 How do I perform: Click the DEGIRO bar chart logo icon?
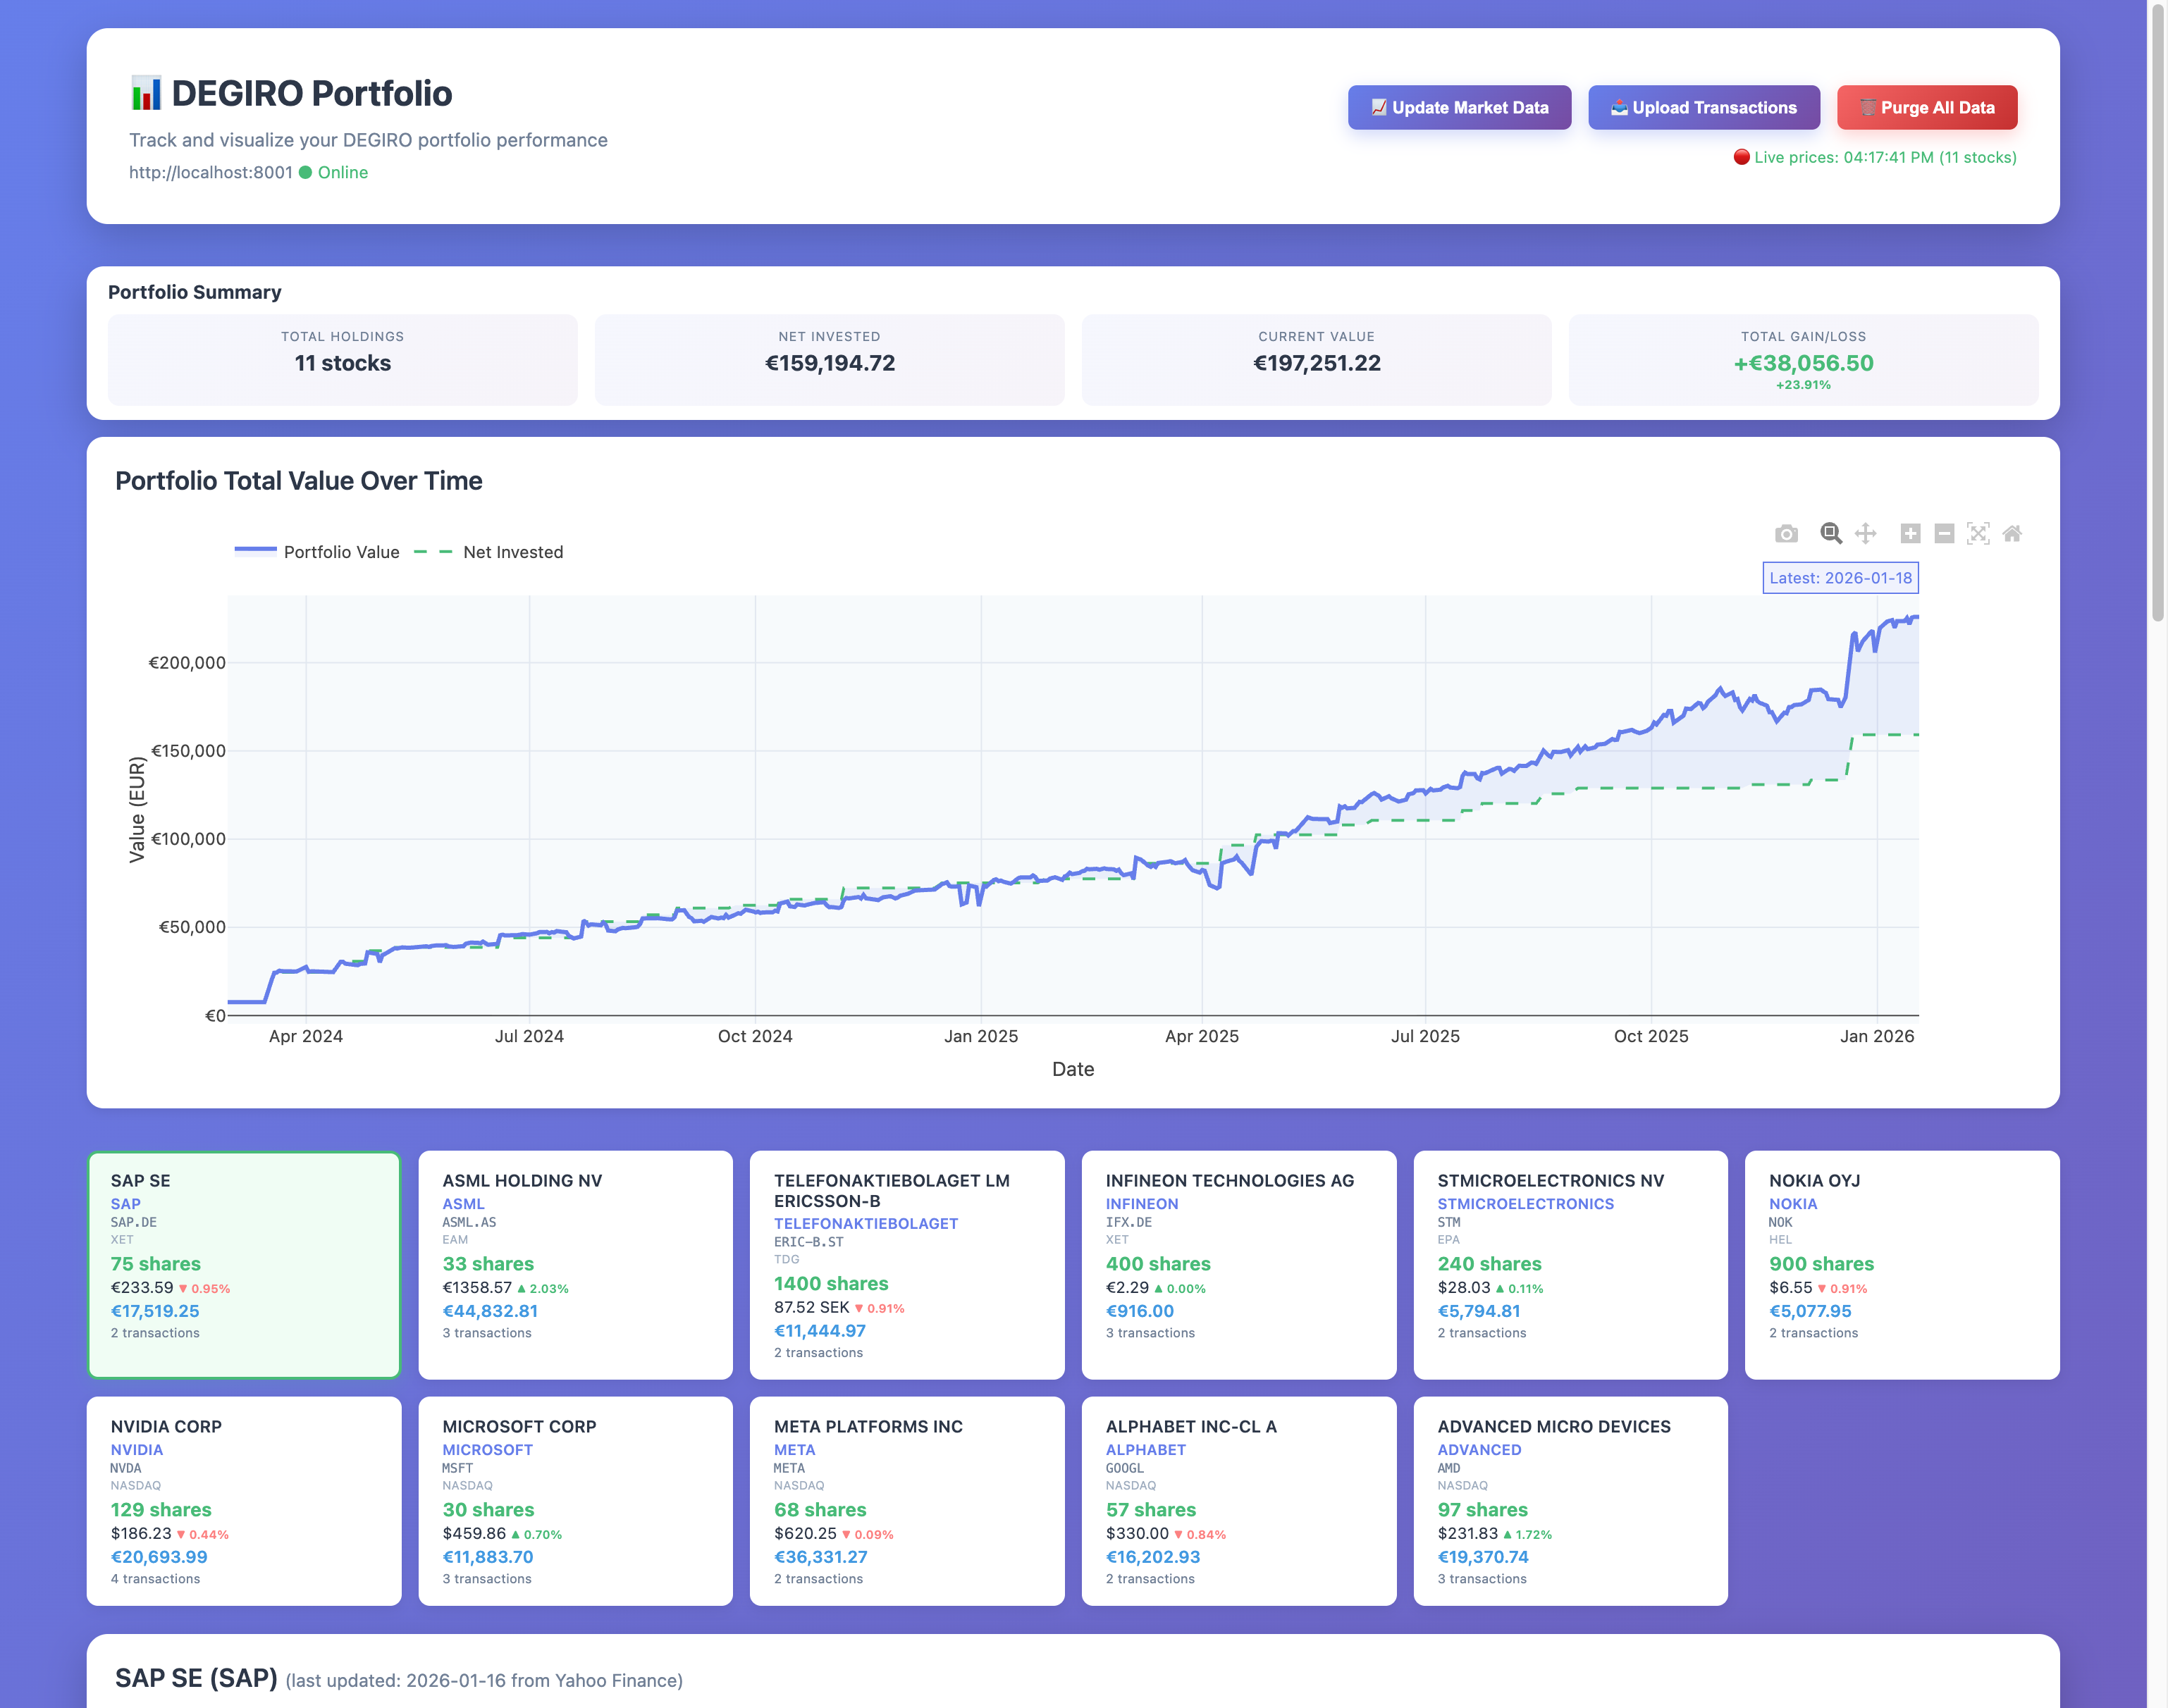pos(146,94)
